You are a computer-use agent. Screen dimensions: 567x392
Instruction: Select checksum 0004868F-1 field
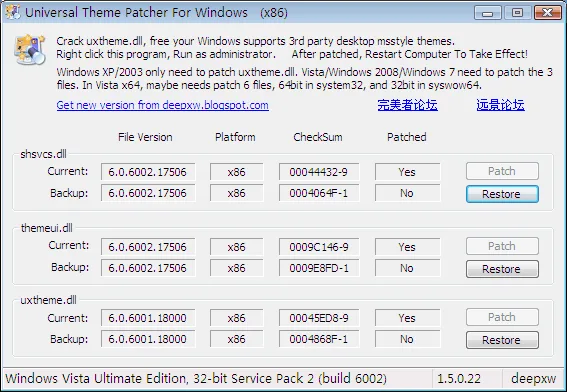coord(319,339)
